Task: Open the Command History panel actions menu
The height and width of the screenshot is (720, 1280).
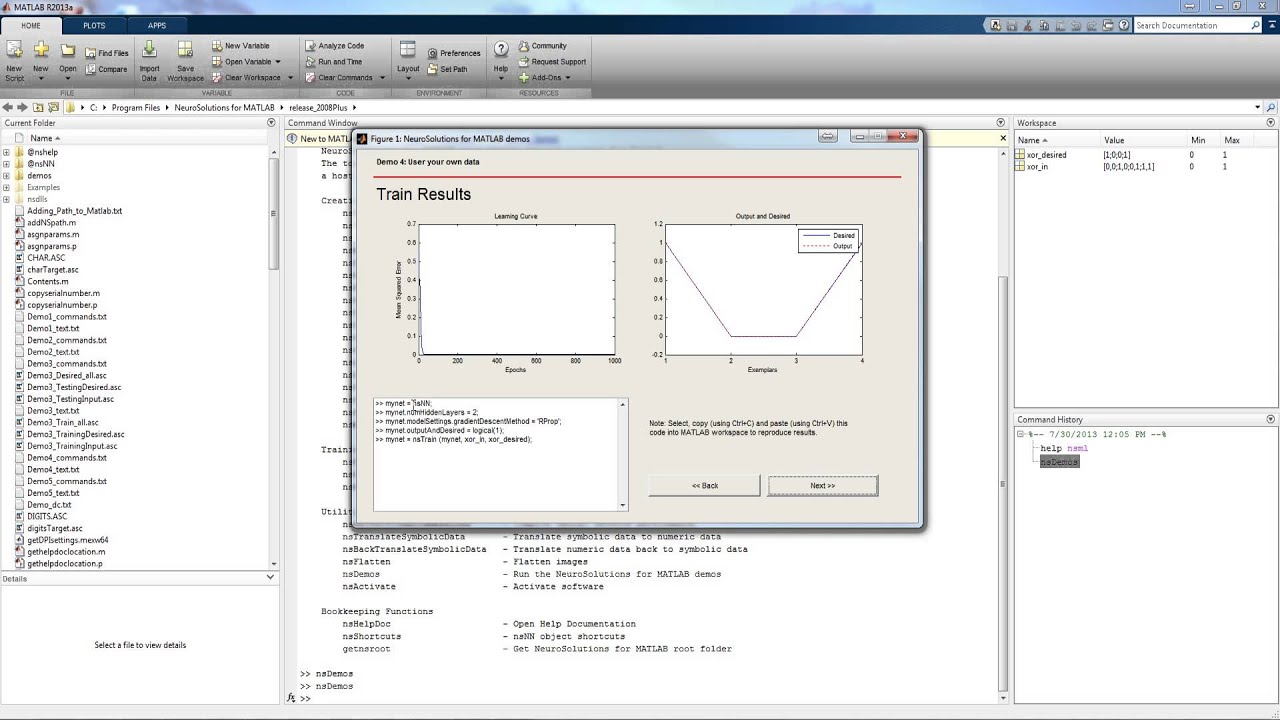Action: (1271, 420)
